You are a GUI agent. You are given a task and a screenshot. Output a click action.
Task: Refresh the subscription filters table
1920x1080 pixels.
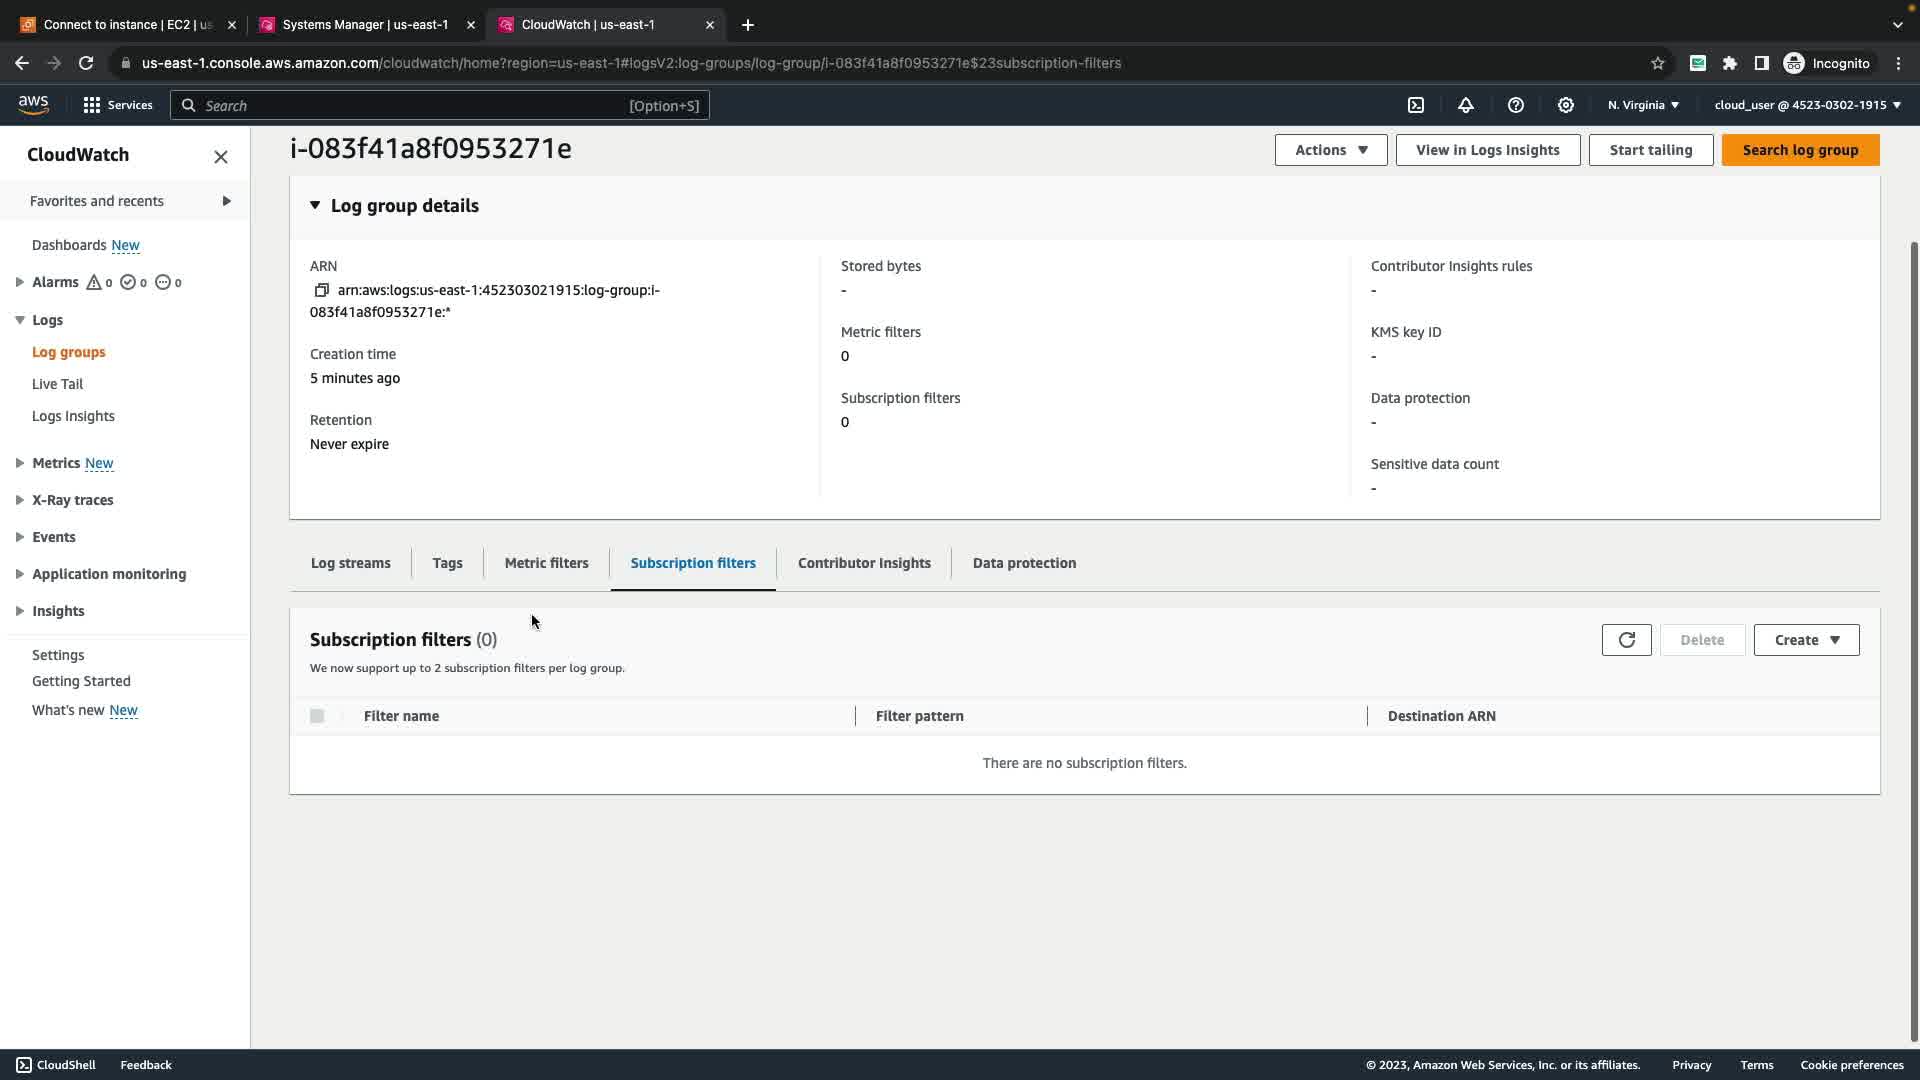coord(1626,640)
